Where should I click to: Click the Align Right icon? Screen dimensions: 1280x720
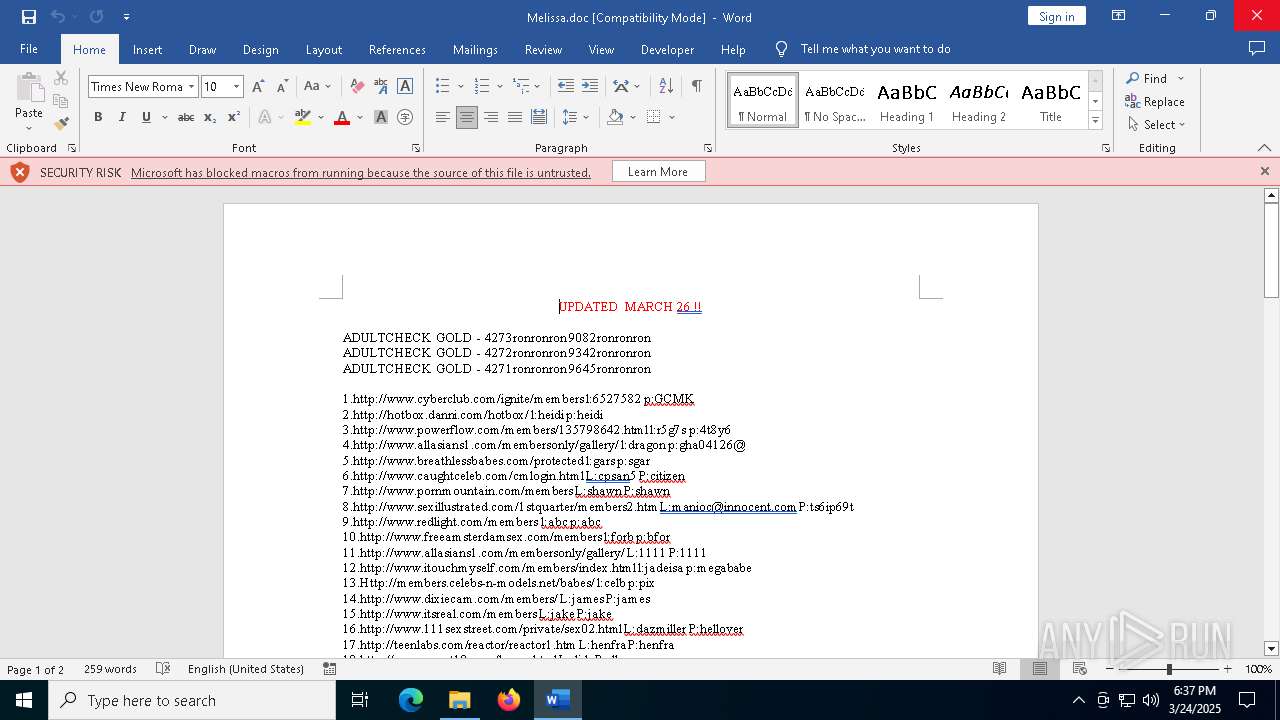[x=491, y=117]
